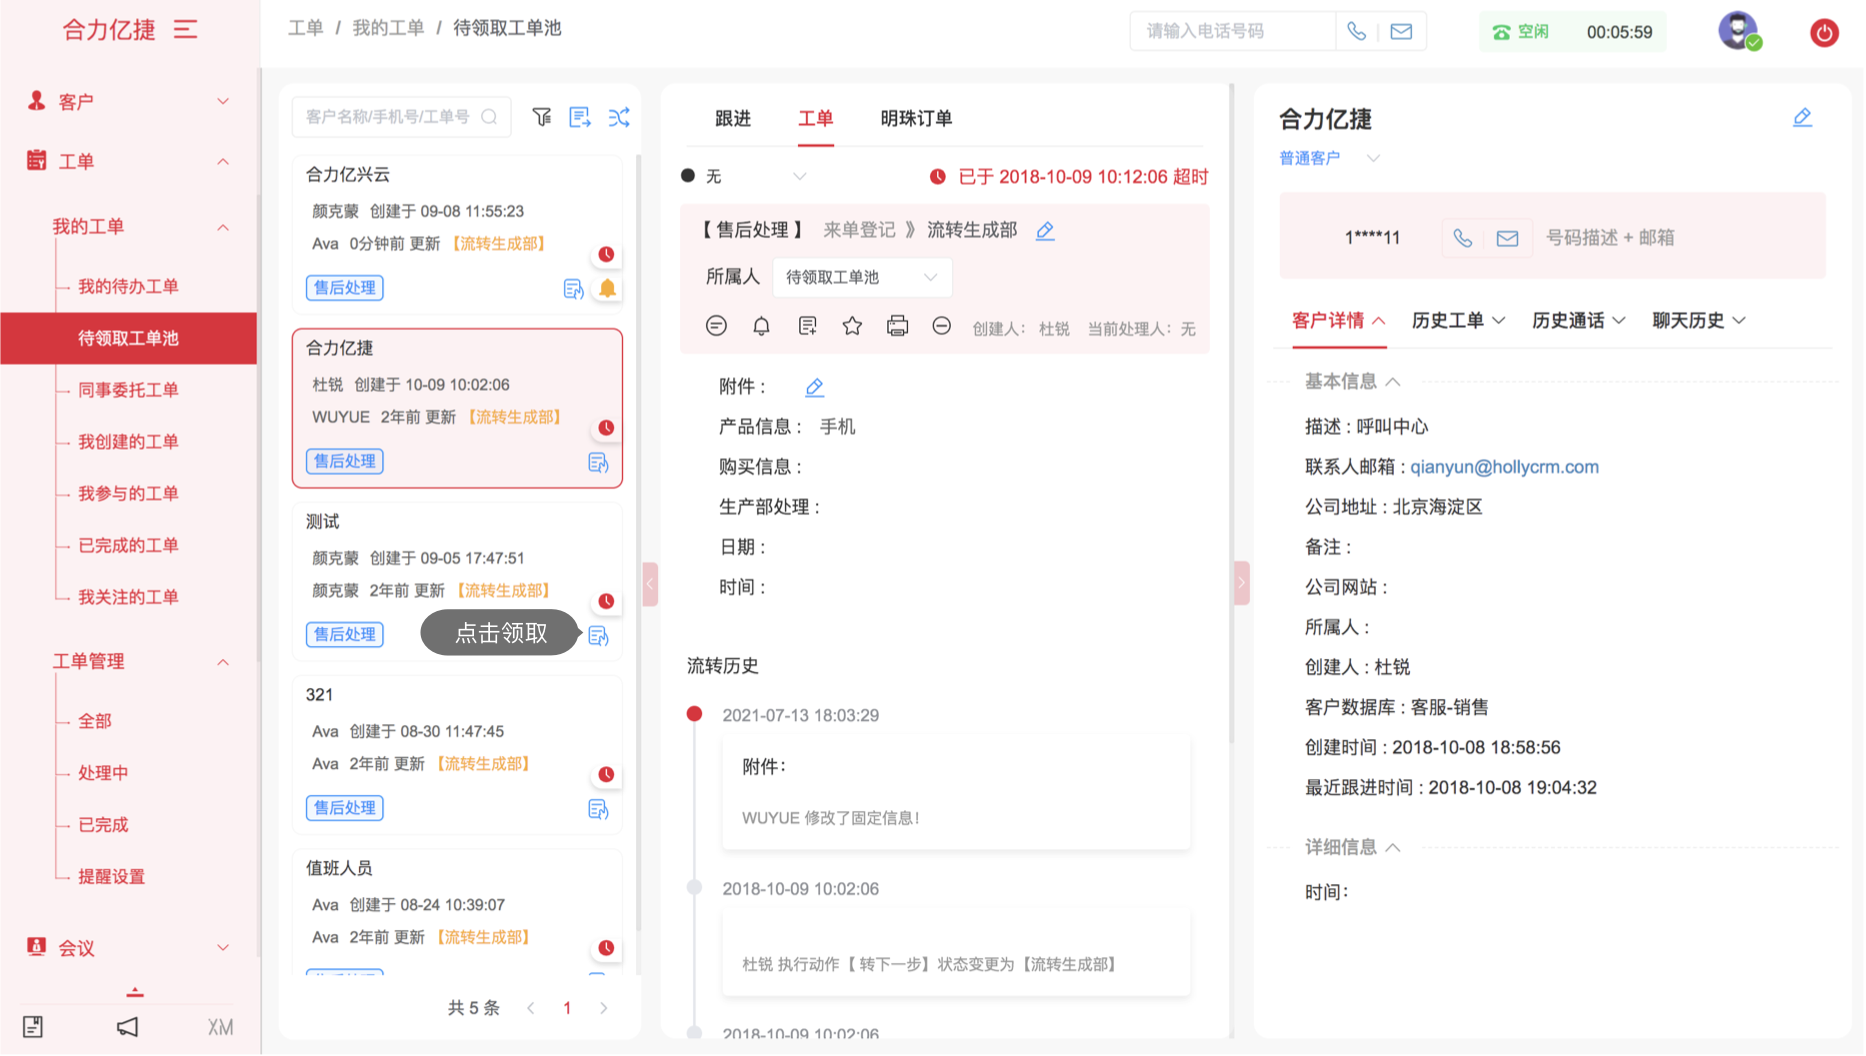The width and height of the screenshot is (1866, 1056).
Task: Open 我的待办工单 in sidebar
Action: coord(128,286)
